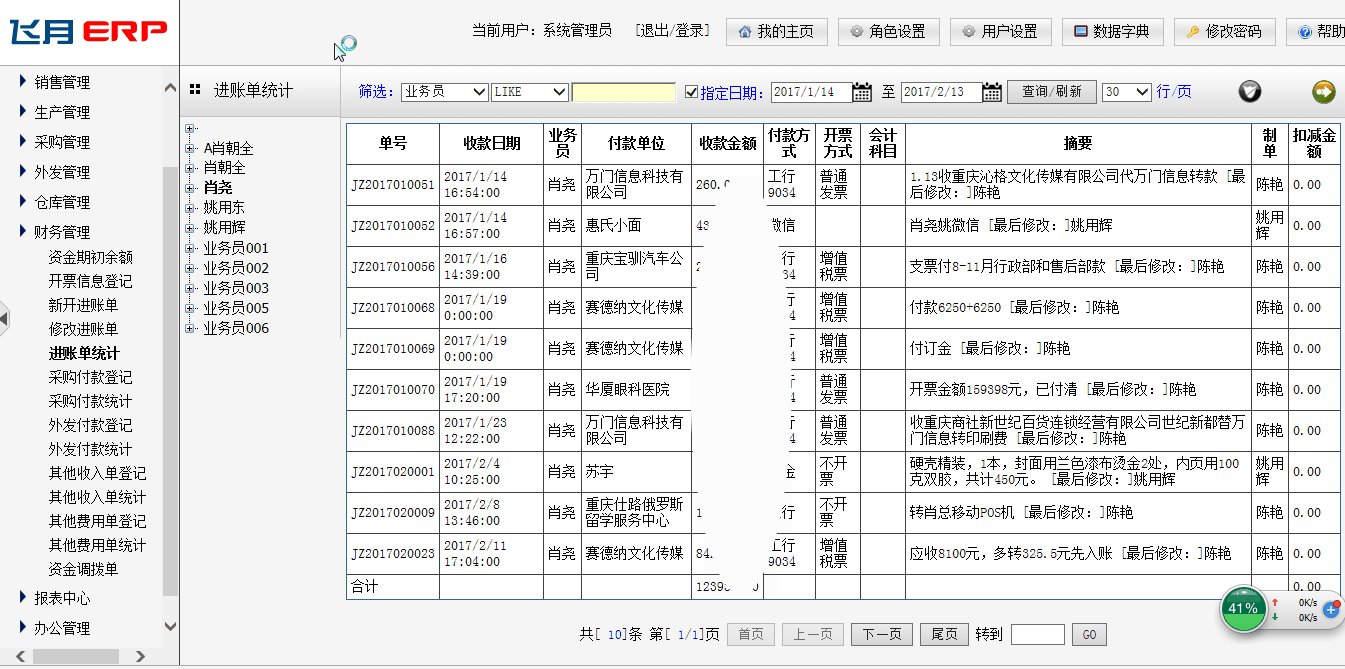The height and width of the screenshot is (669, 1345).
Task: Toggle the 指定日期 checkbox
Action: pos(691,92)
